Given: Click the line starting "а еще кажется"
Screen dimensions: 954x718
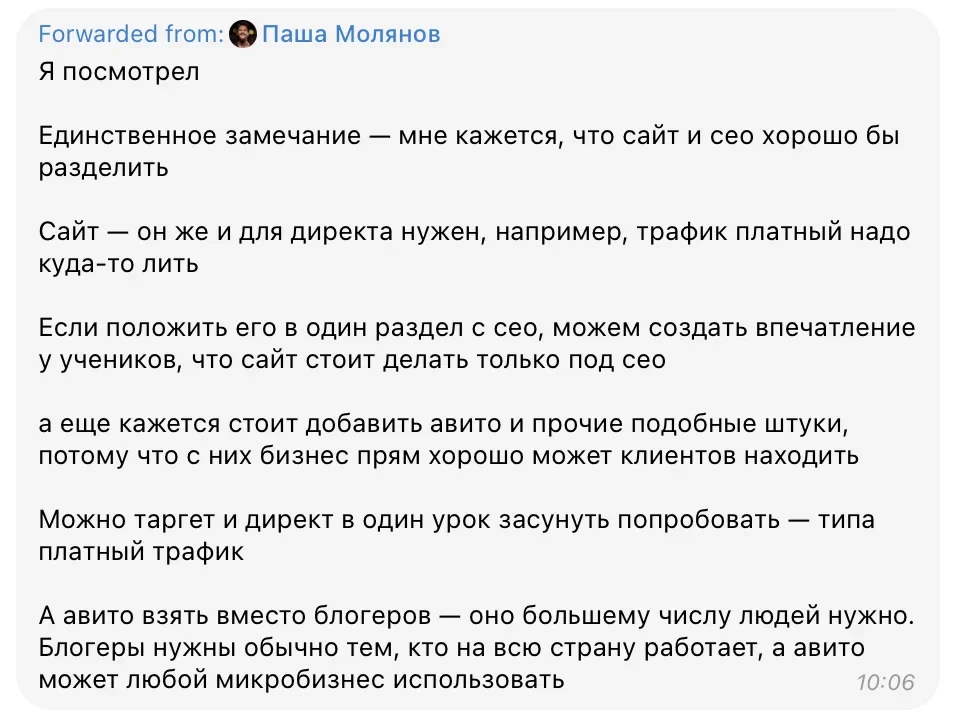Looking at the screenshot, I should (443, 424).
